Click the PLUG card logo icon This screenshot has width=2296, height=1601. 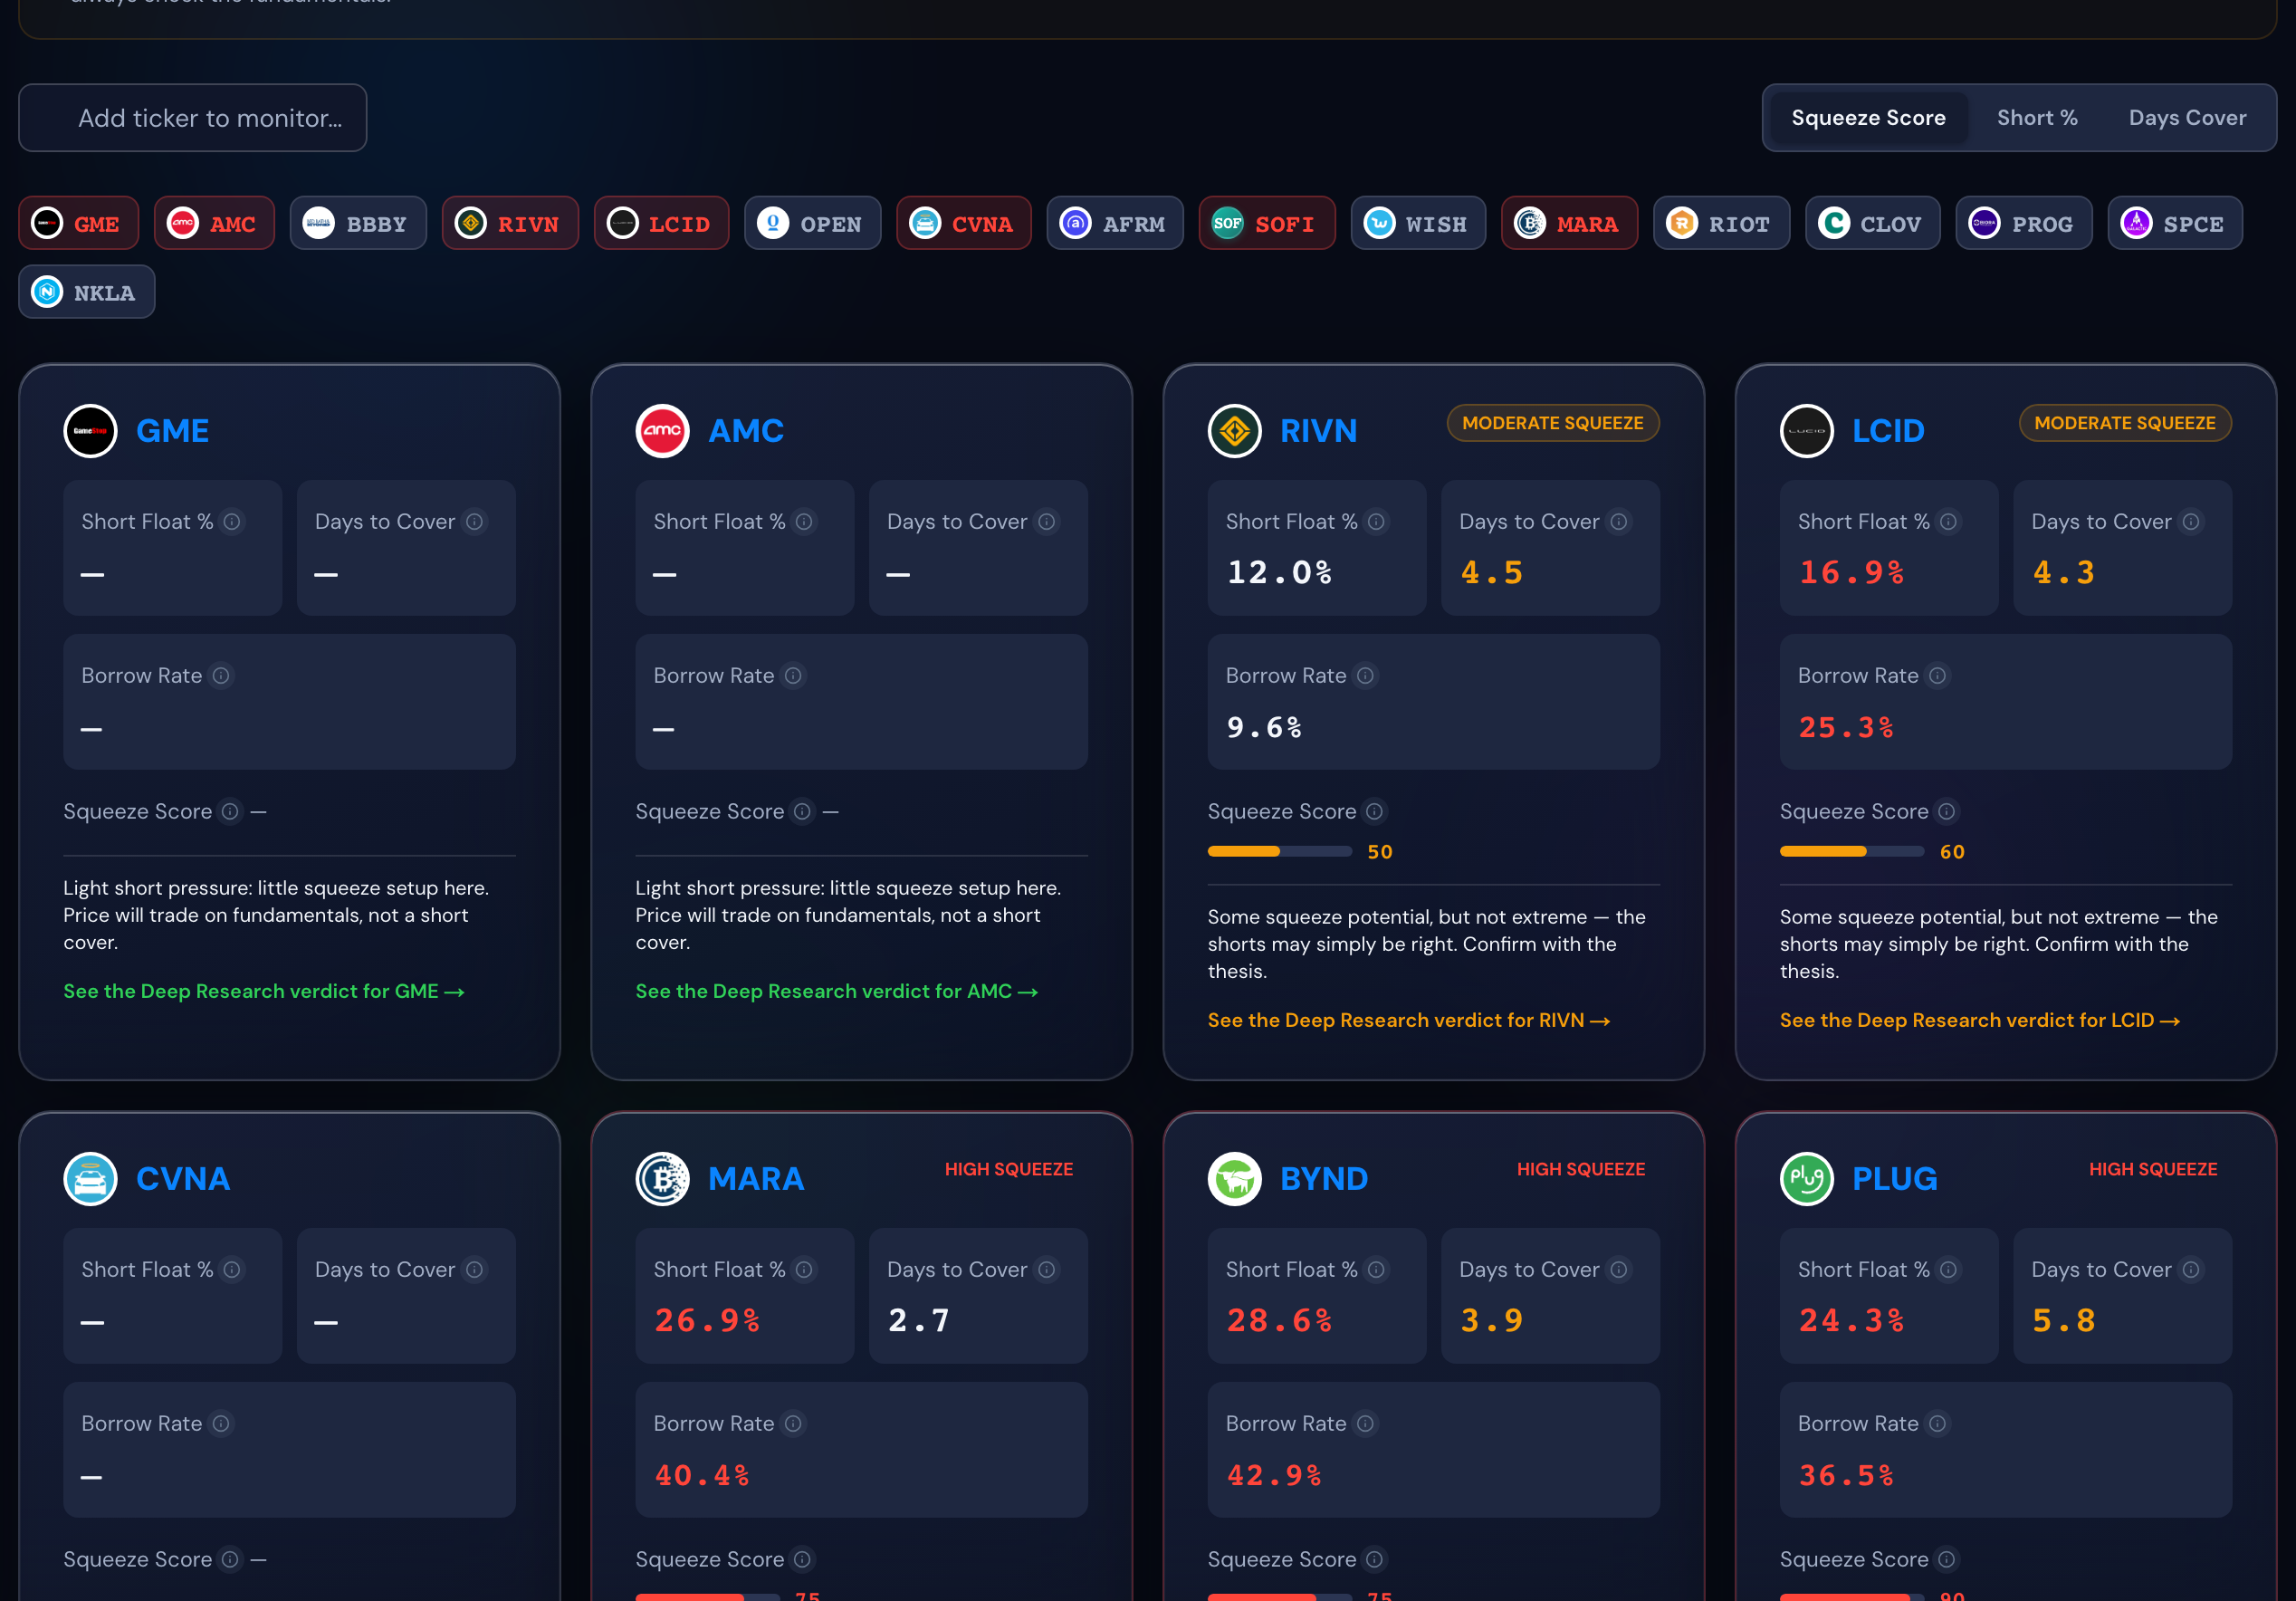1806,1179
